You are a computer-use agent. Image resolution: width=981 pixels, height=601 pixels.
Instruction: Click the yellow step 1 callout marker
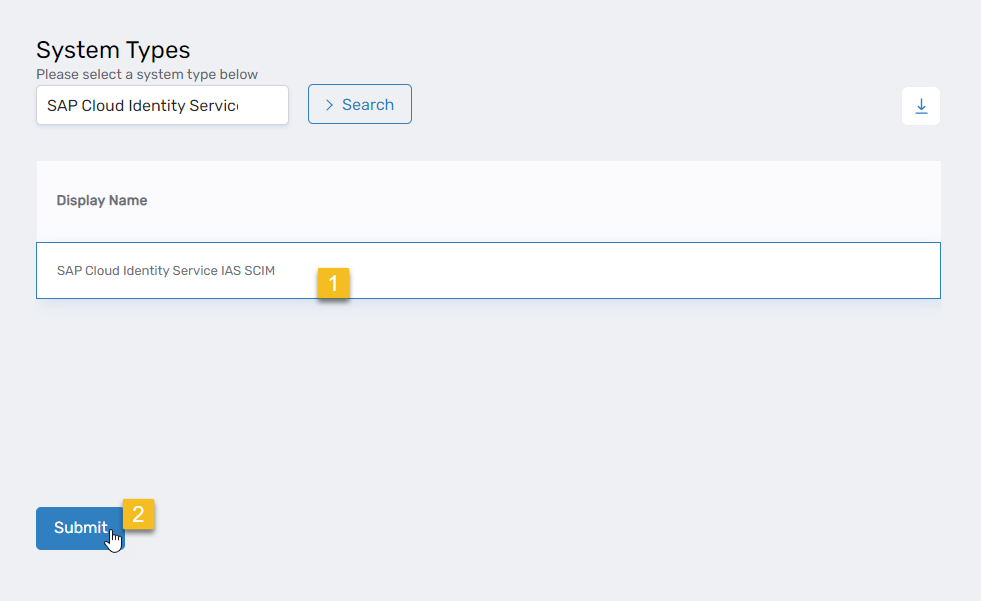click(333, 283)
